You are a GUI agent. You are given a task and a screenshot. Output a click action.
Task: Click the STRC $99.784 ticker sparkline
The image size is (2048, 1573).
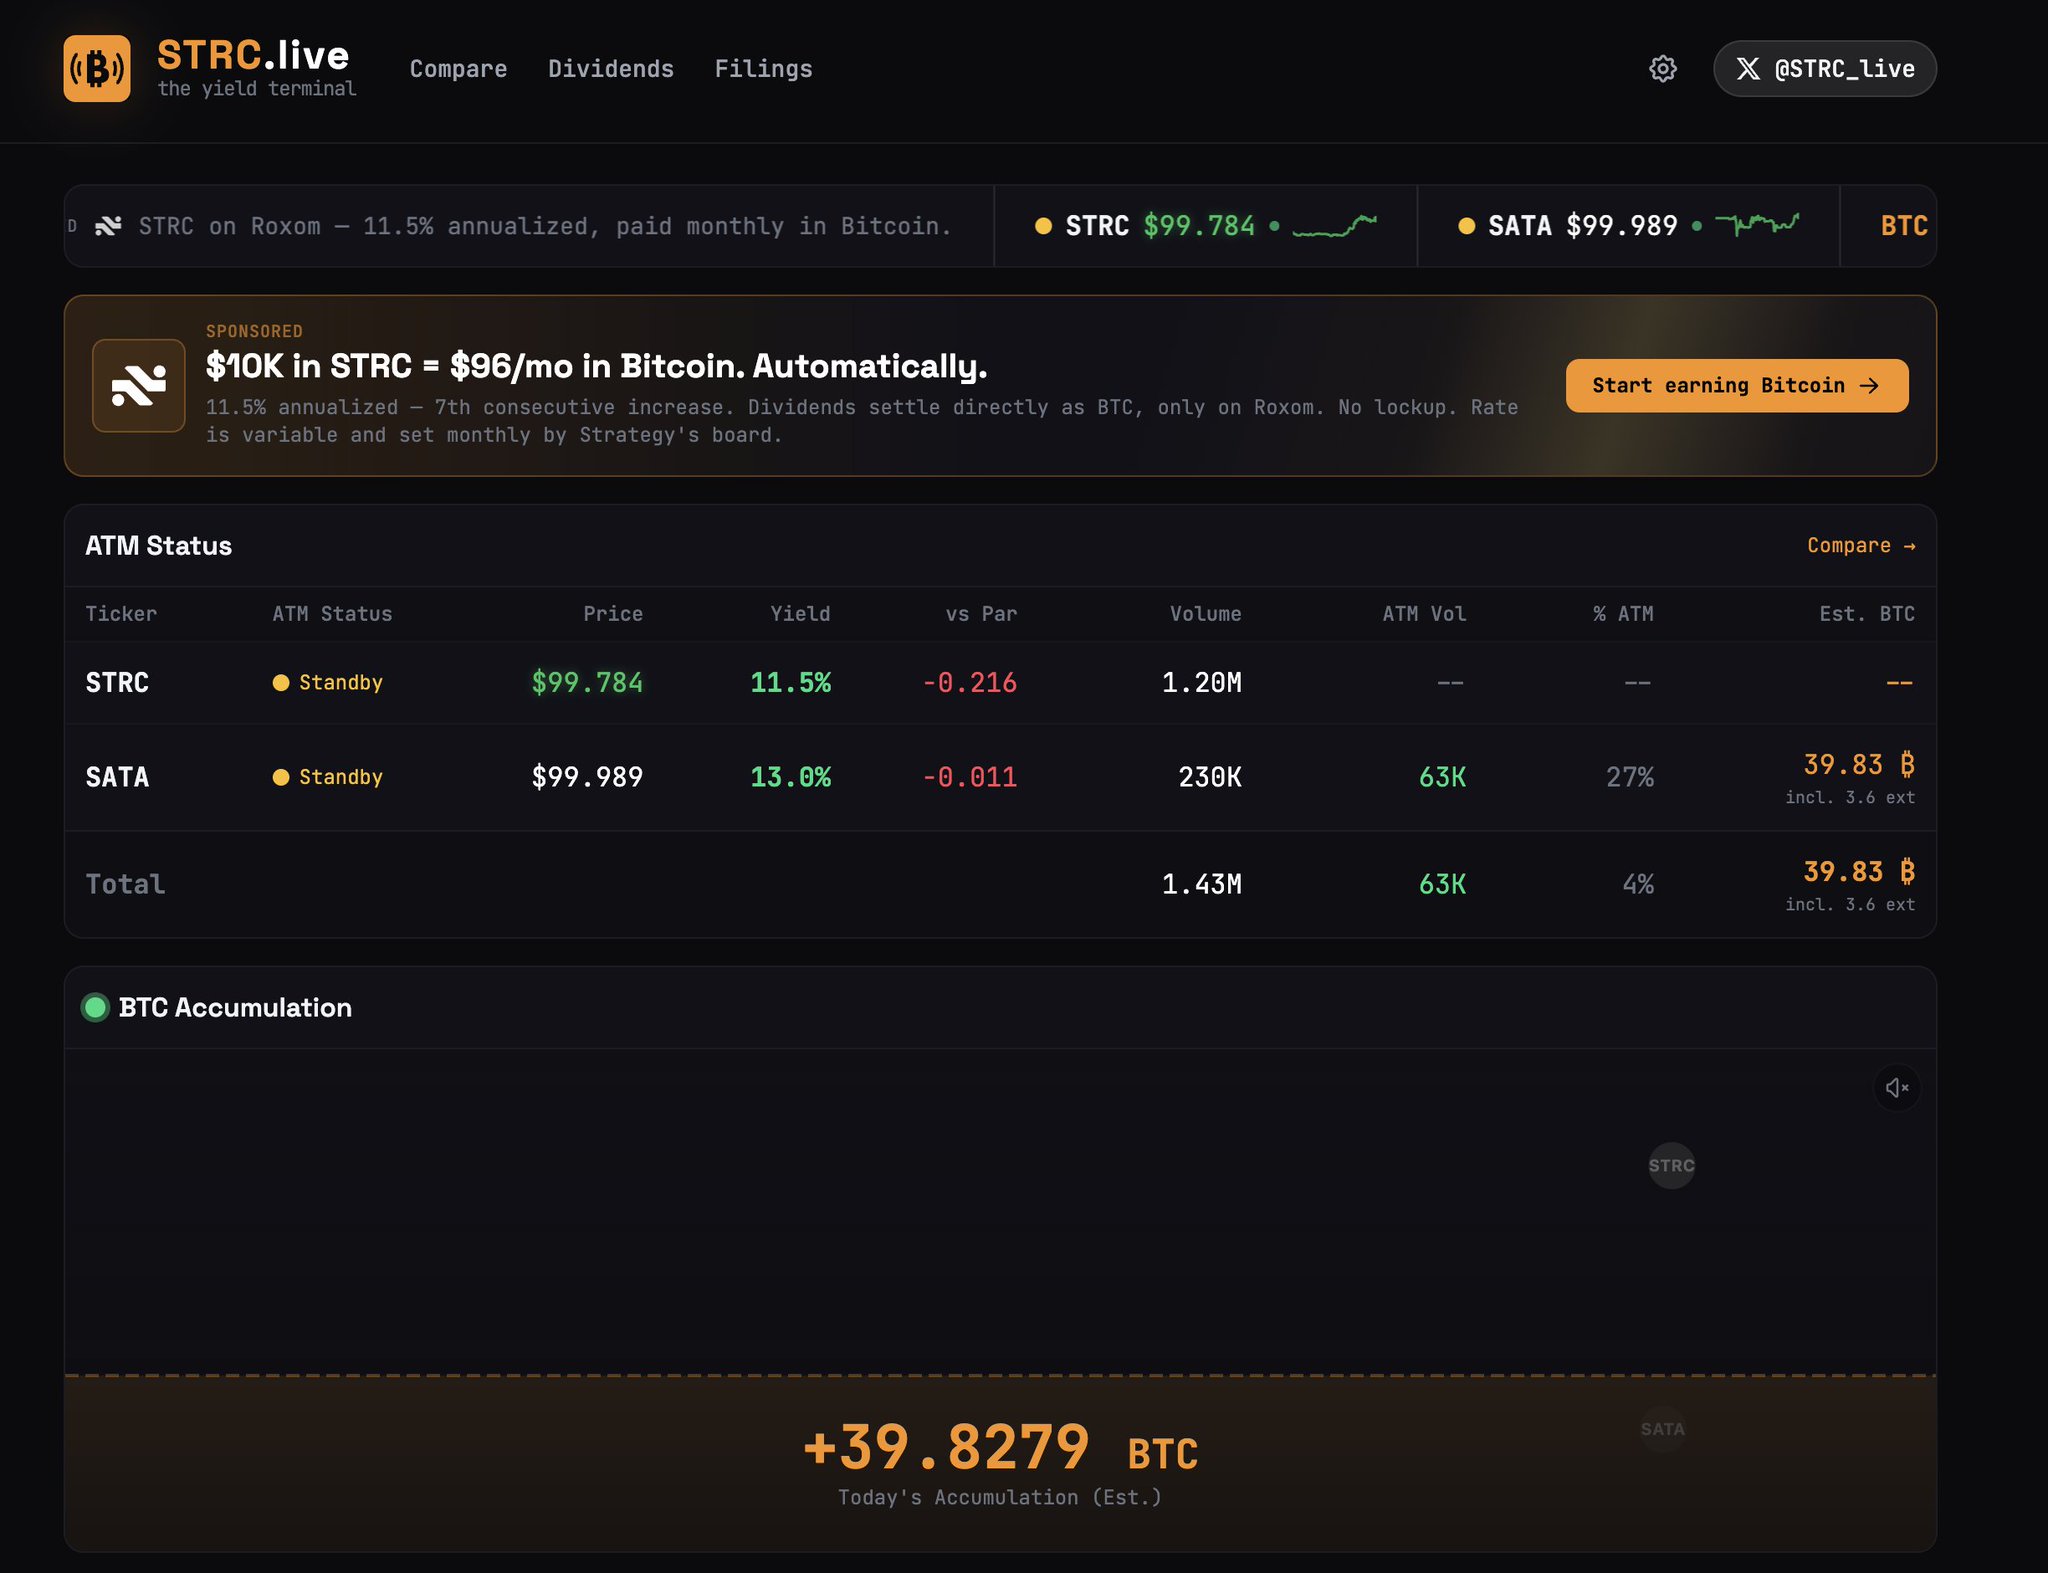(x=1334, y=226)
